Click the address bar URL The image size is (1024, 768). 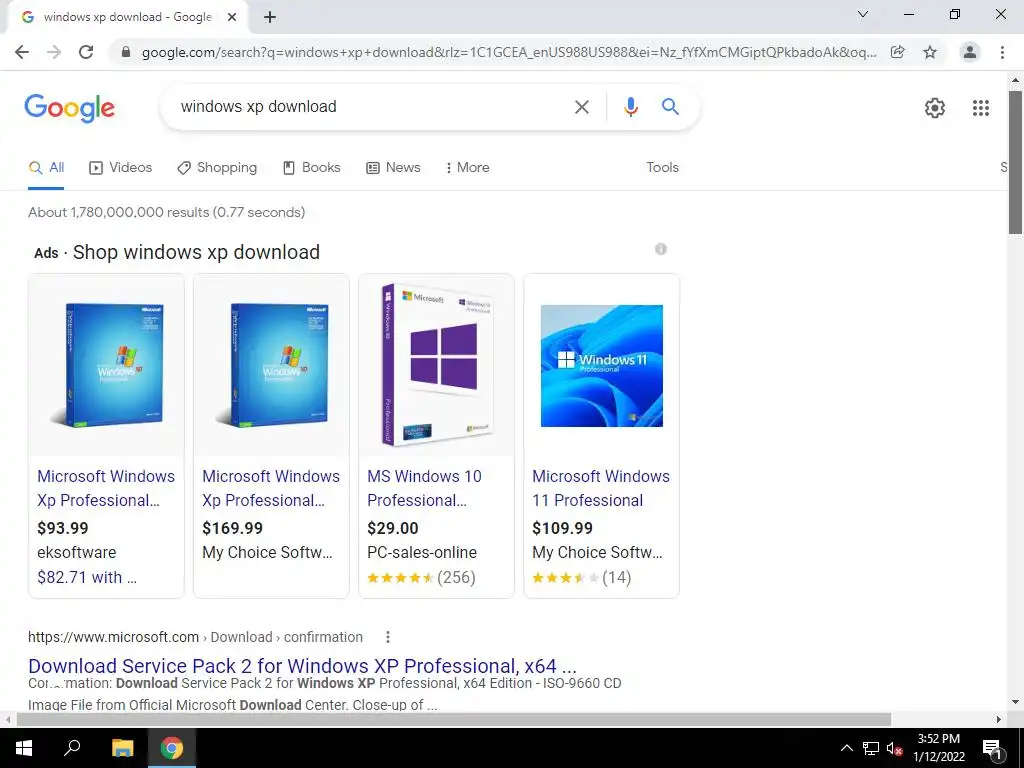pos(509,52)
